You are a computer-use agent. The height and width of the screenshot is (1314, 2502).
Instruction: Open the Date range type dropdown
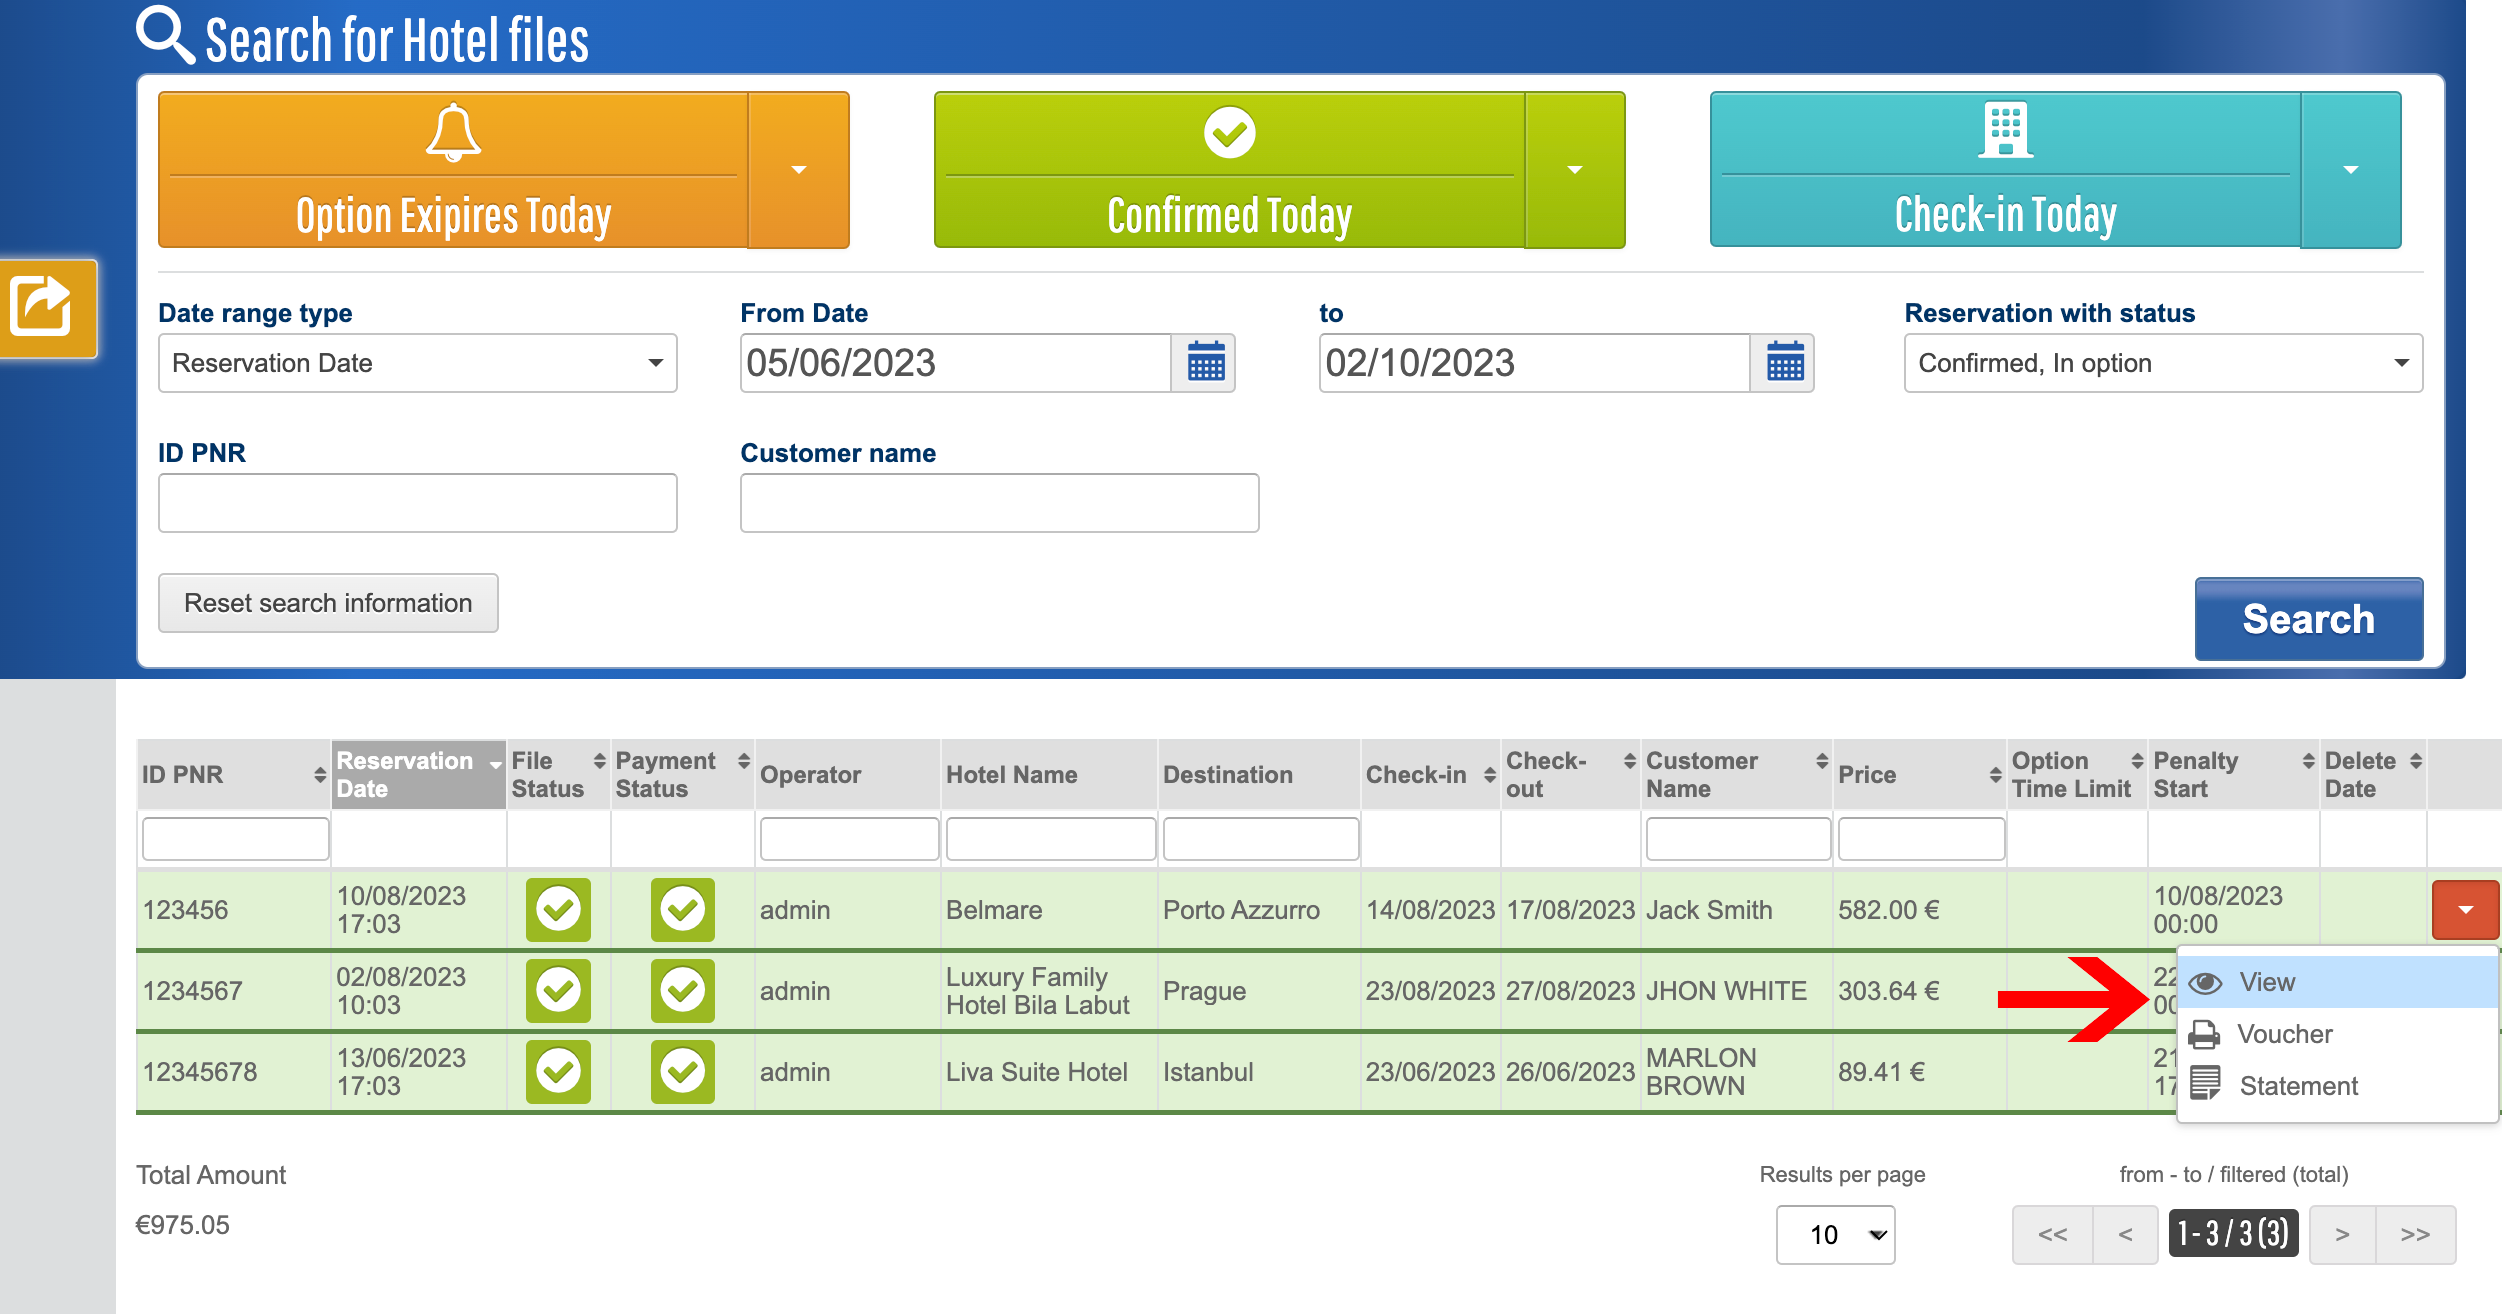417,363
